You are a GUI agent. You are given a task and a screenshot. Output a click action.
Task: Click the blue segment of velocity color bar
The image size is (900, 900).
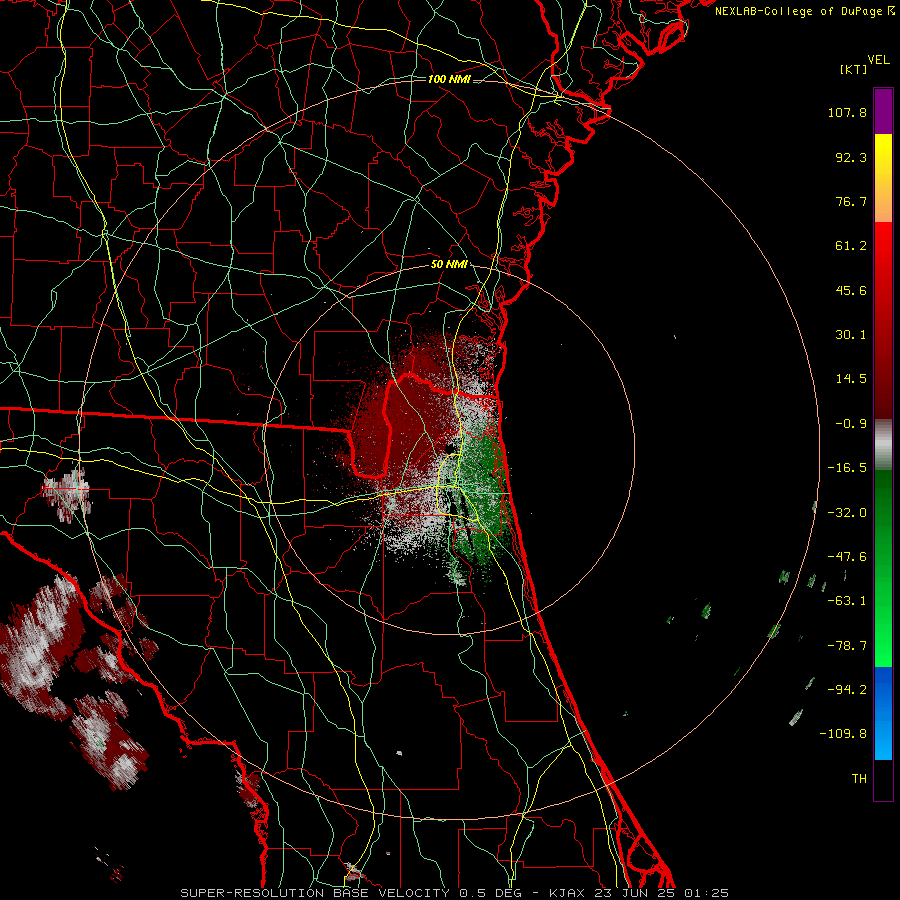click(883, 713)
